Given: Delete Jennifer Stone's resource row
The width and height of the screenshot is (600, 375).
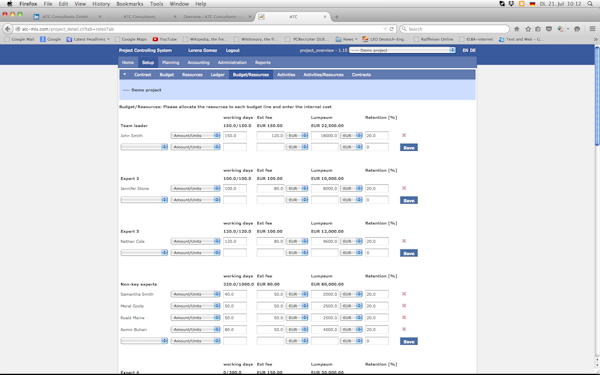Looking at the screenshot, I should click(404, 188).
